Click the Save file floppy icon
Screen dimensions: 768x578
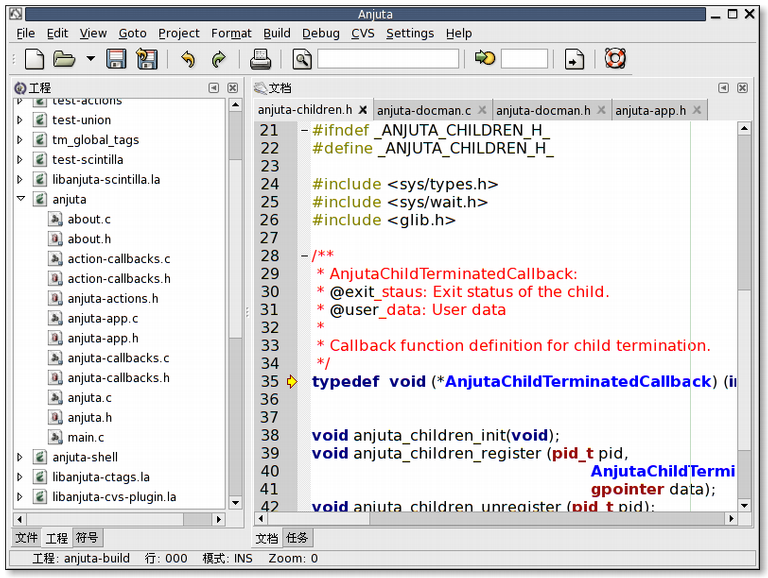117,59
